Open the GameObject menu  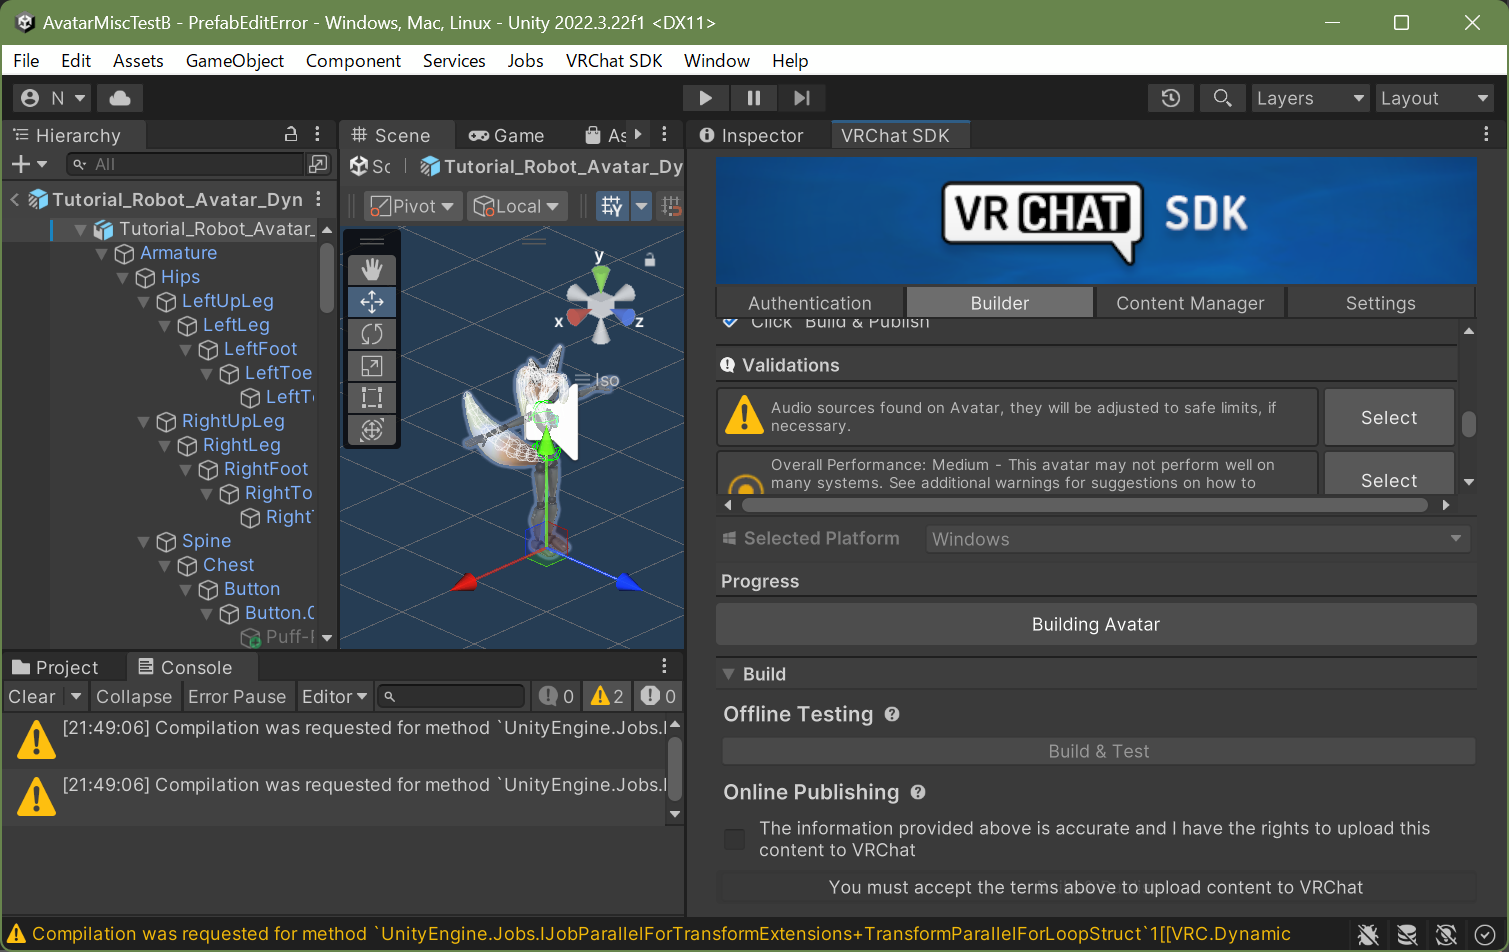click(235, 60)
